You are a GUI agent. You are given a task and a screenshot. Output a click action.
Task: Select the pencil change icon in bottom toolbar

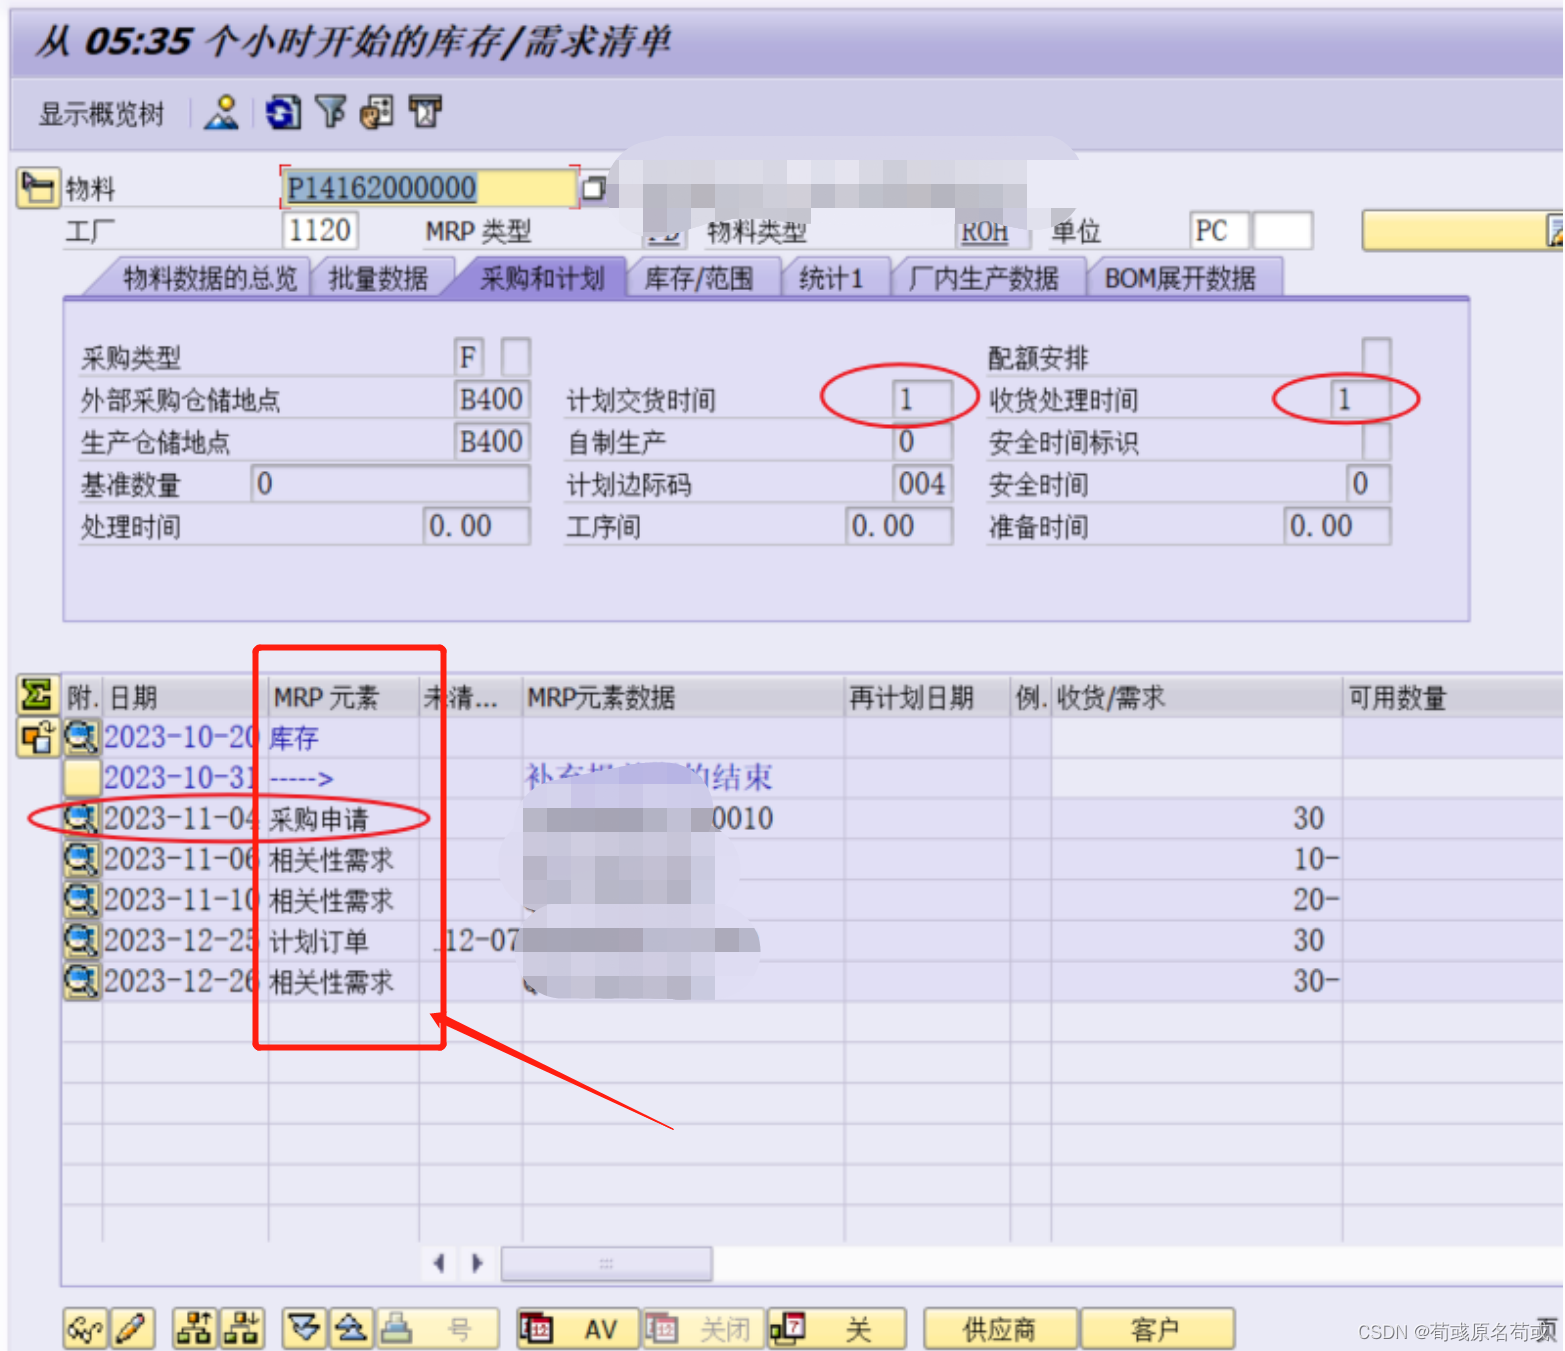131,1328
